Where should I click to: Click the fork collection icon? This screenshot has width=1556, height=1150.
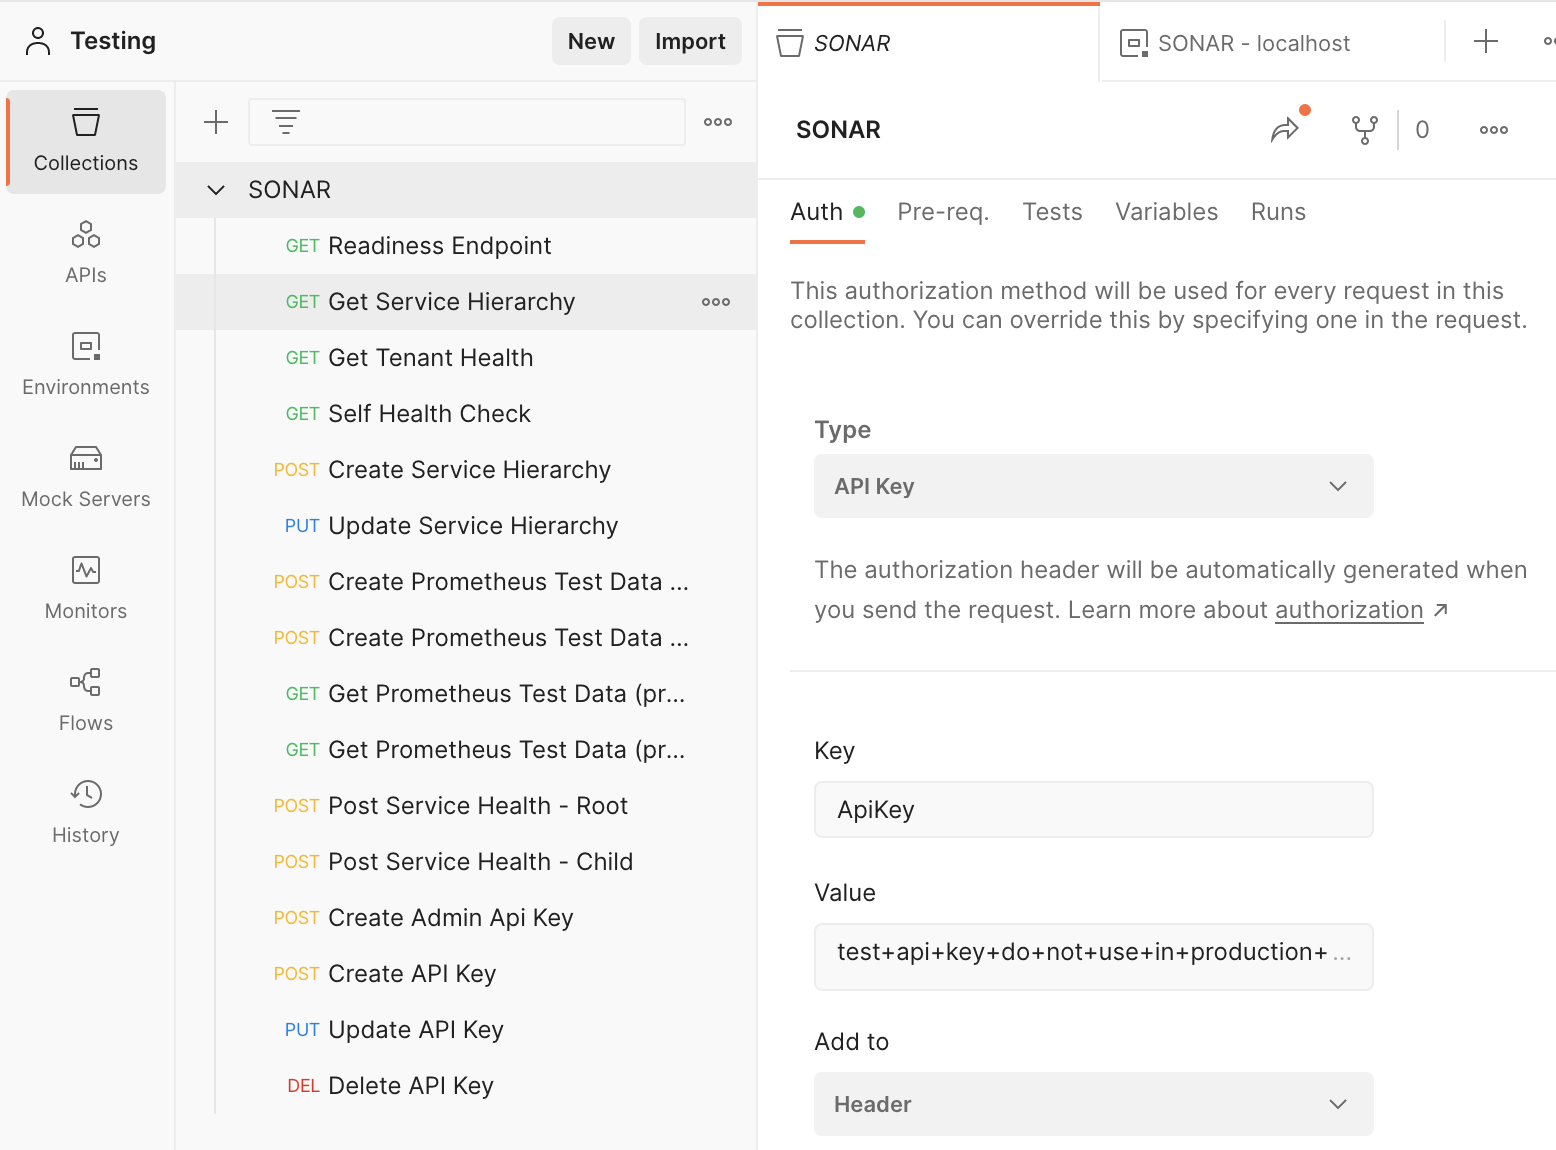click(1365, 130)
